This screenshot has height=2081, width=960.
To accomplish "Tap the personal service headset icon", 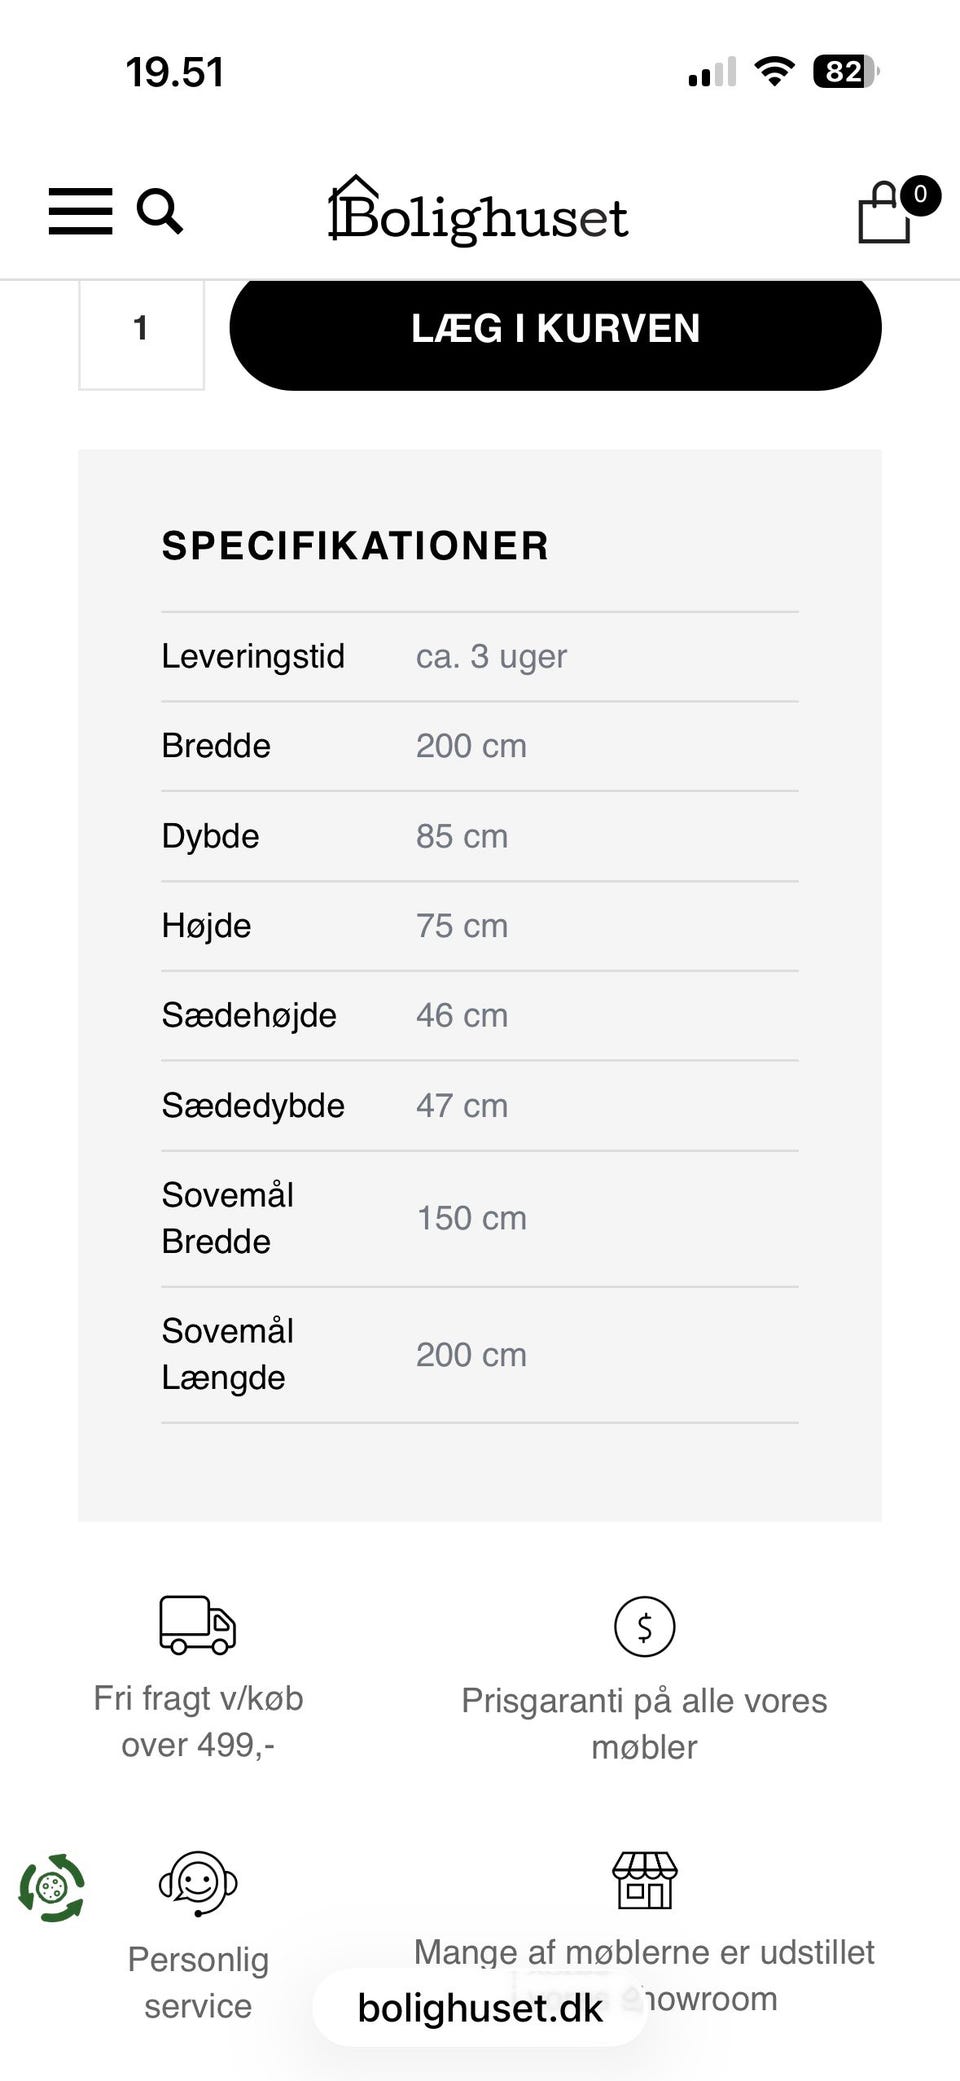I will pos(197,1883).
